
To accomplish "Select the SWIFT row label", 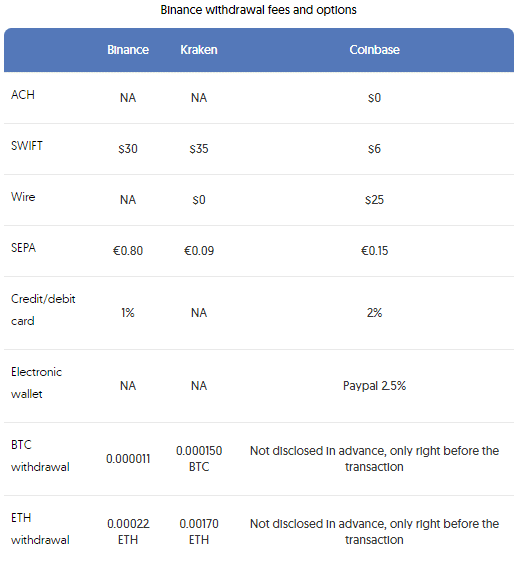I will click(x=27, y=146).
